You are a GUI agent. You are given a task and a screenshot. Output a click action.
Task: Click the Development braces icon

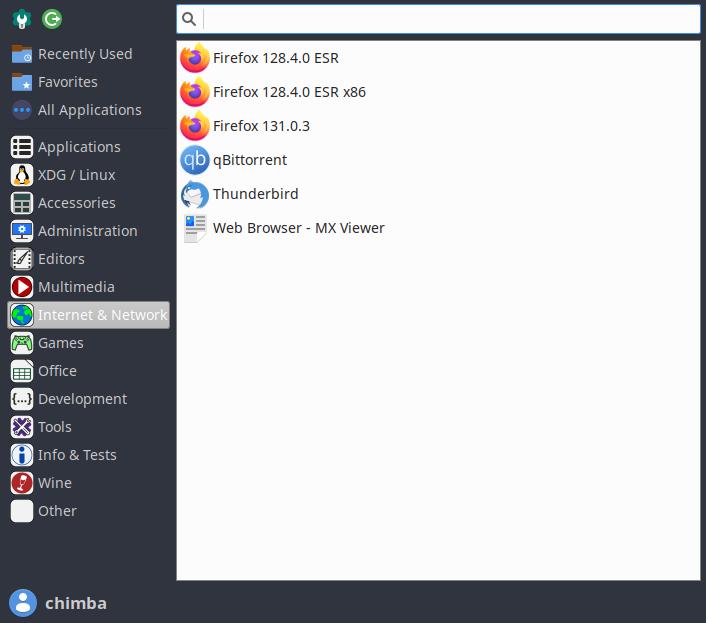click(x=22, y=399)
